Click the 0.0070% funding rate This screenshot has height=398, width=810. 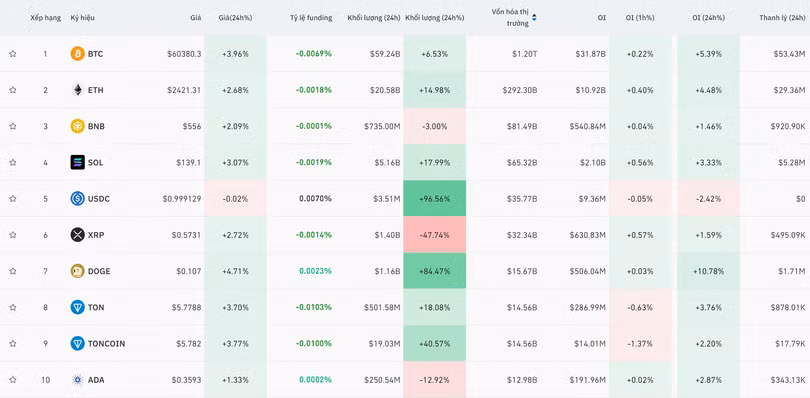(x=316, y=198)
